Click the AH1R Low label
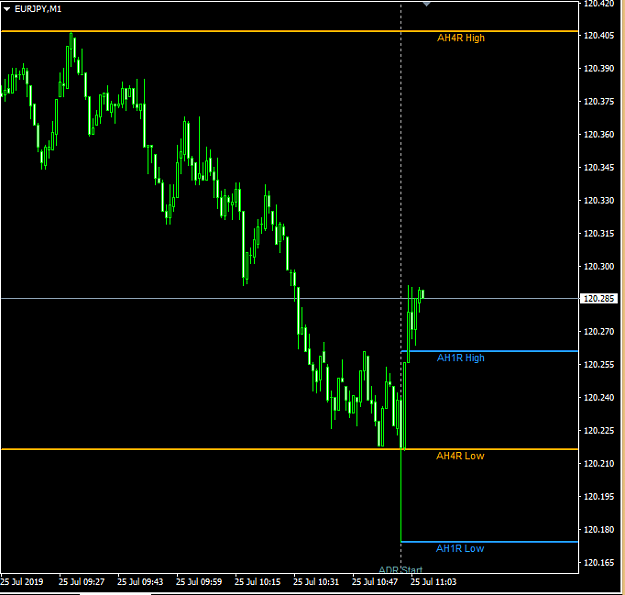This screenshot has width=625, height=595. tap(460, 549)
